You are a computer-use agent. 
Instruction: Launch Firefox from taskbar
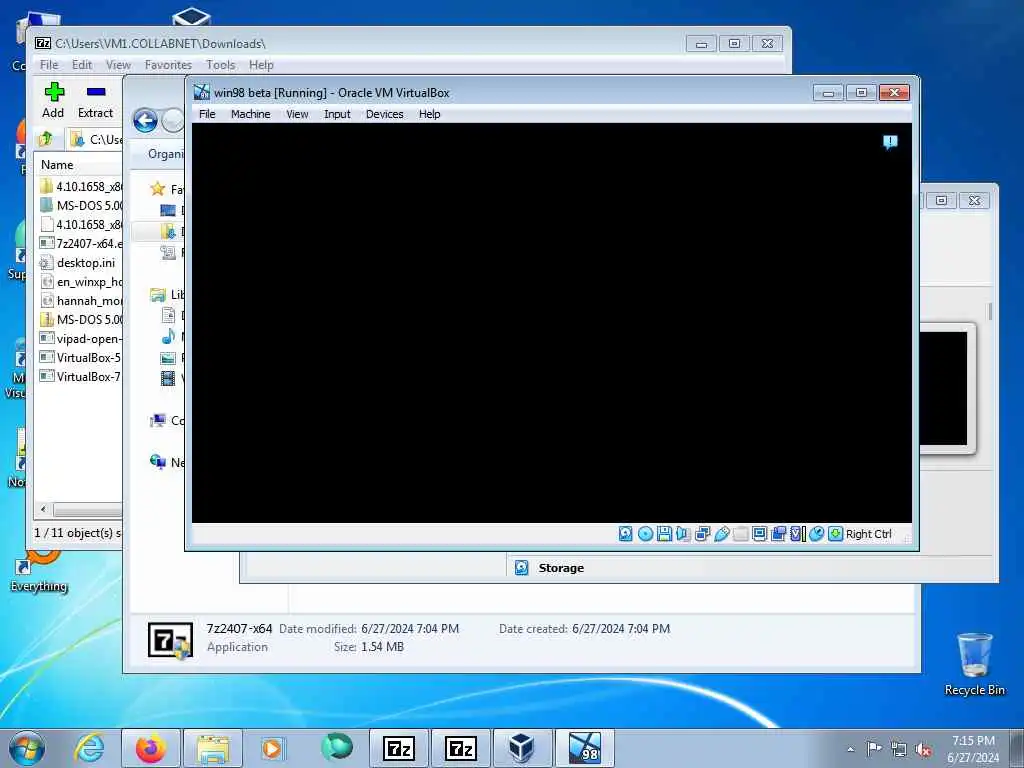[x=150, y=748]
